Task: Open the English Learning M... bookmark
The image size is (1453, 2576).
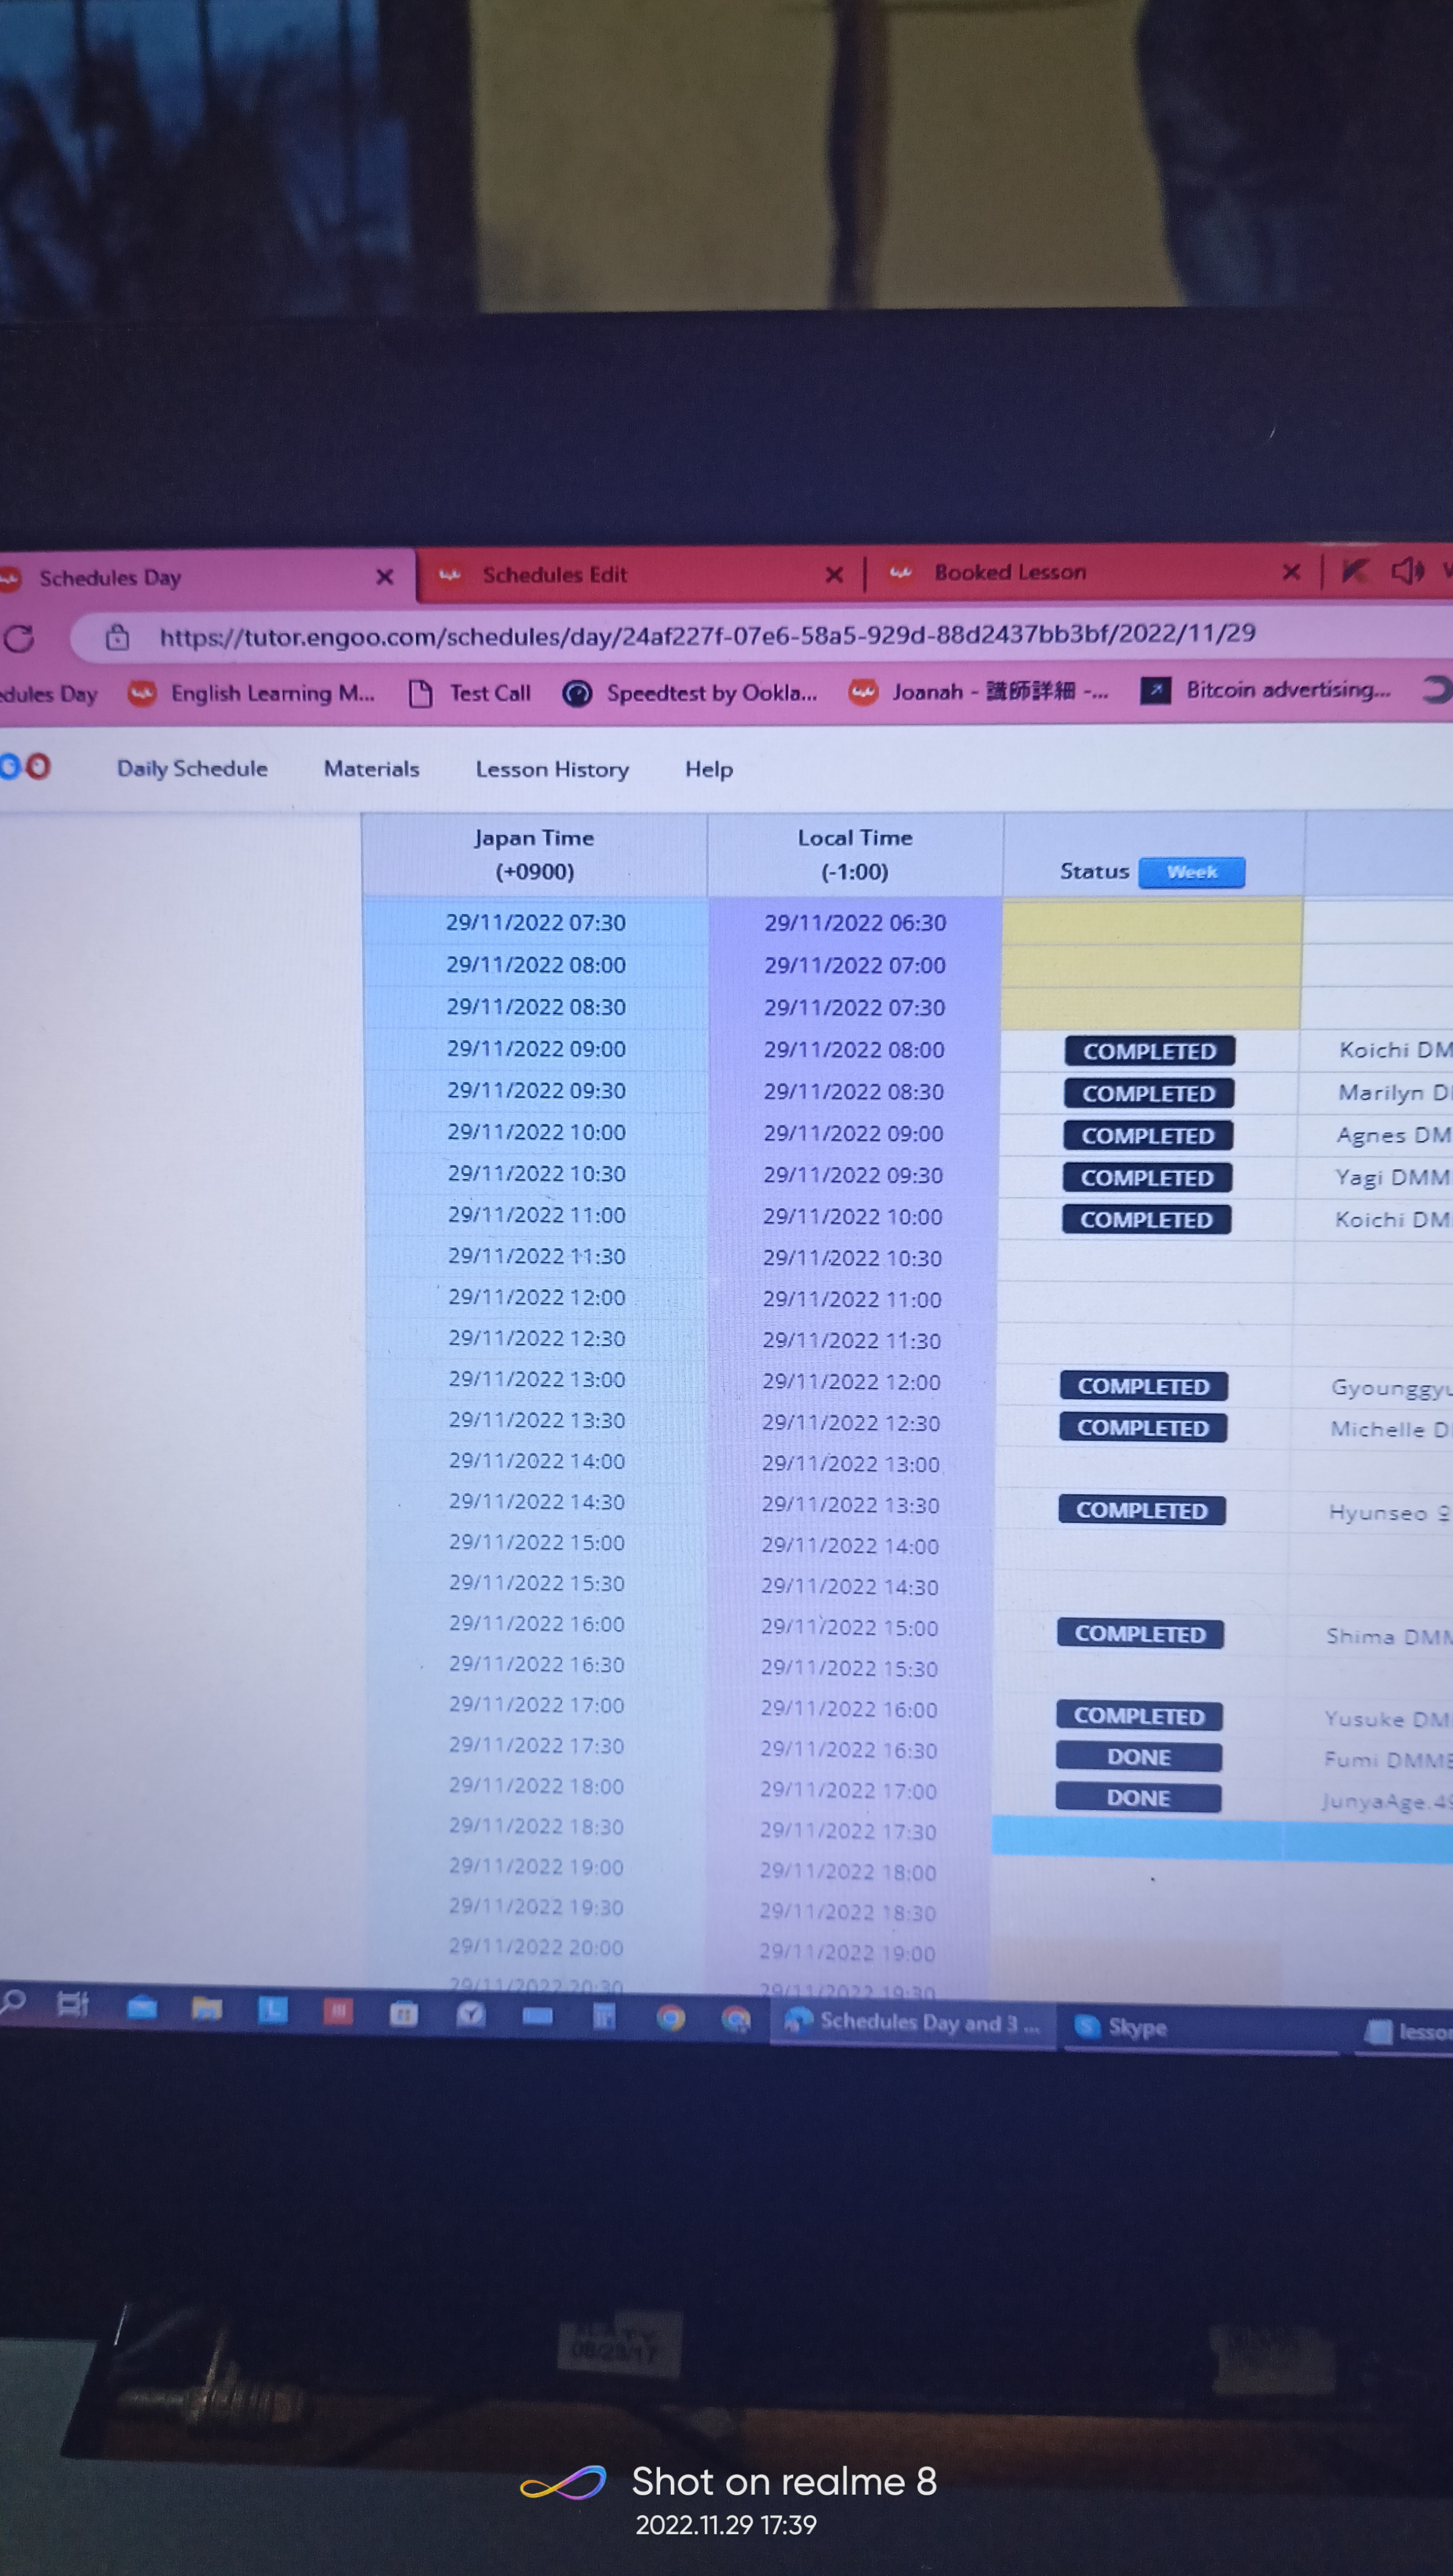Action: pos(252,693)
